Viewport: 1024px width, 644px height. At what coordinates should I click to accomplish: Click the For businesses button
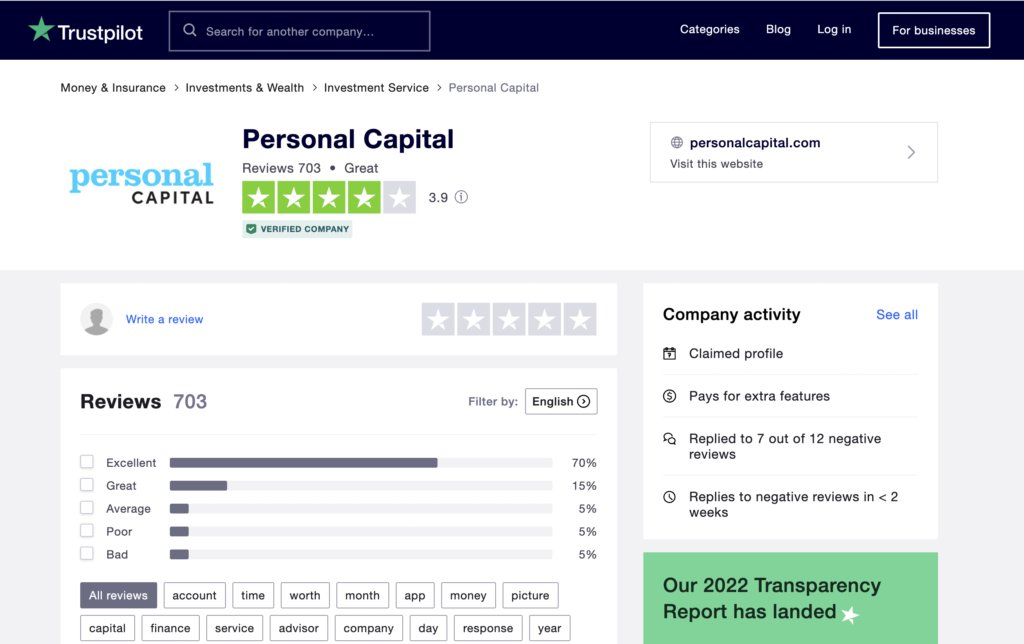(934, 30)
